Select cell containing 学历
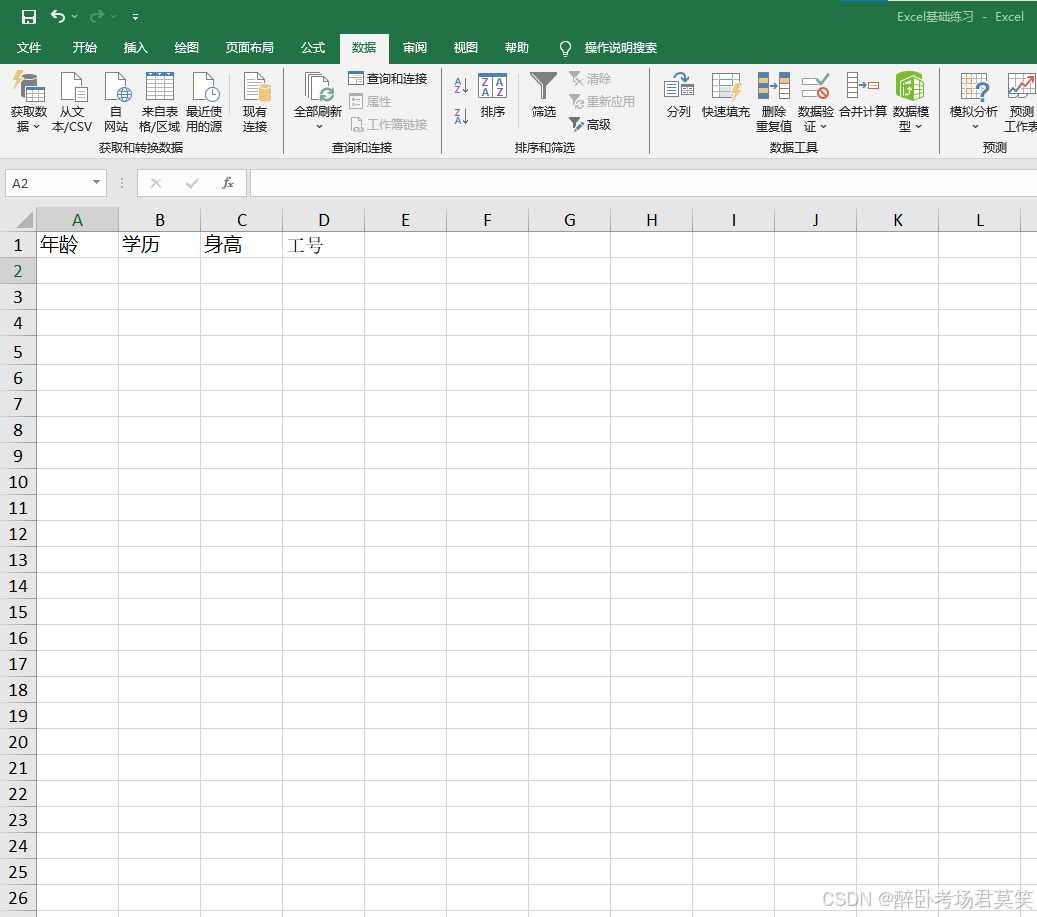This screenshot has height=917, width=1037. pos(159,245)
